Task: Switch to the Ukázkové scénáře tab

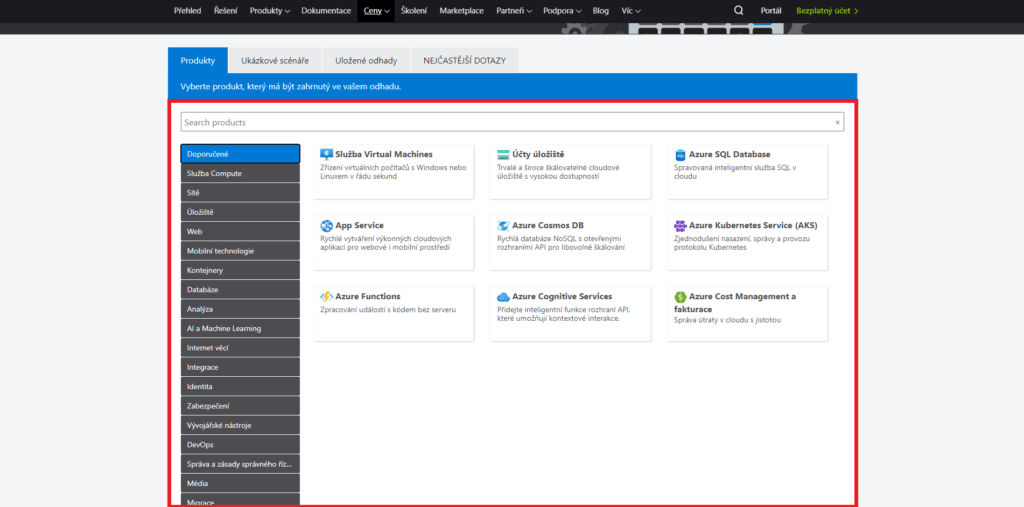Action: point(275,61)
